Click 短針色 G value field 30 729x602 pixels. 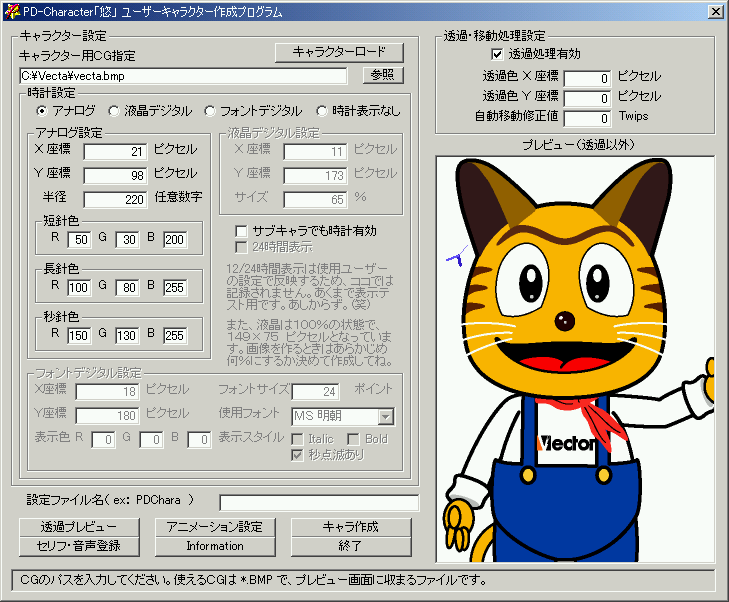pos(127,240)
